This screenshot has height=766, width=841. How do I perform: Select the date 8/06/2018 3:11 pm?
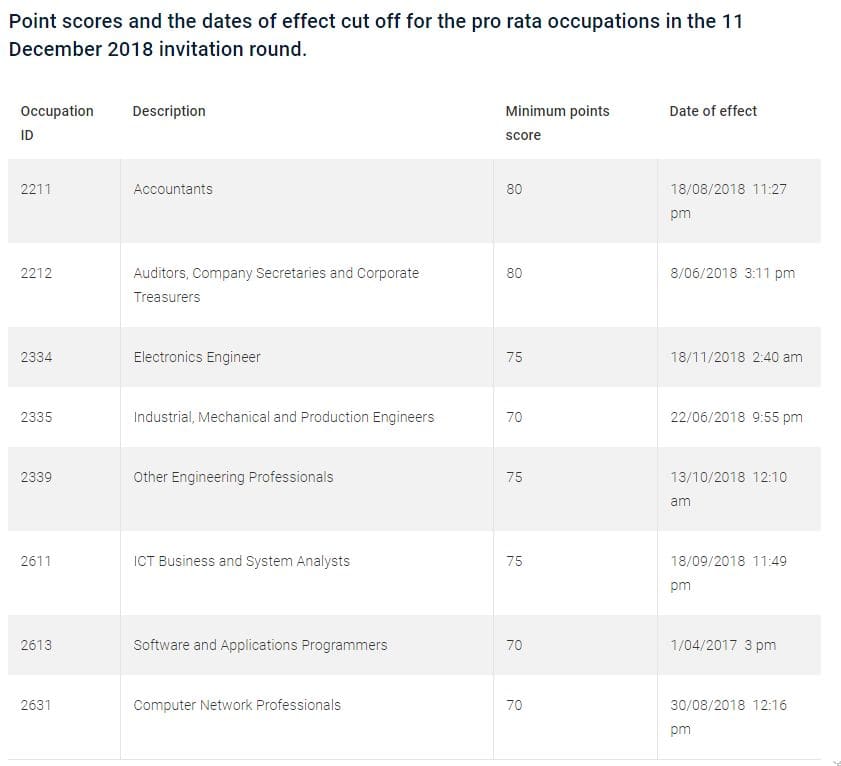click(x=733, y=273)
